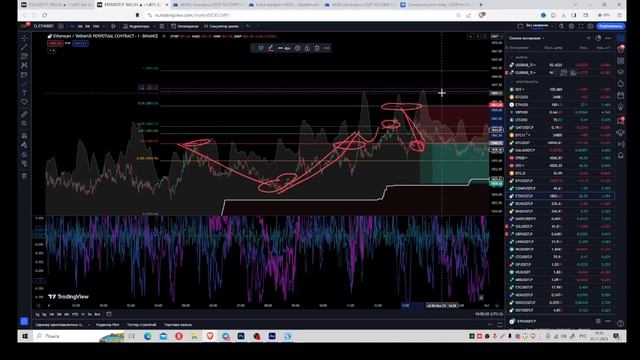Select the patterns tool in left toolbar

(x=24, y=65)
